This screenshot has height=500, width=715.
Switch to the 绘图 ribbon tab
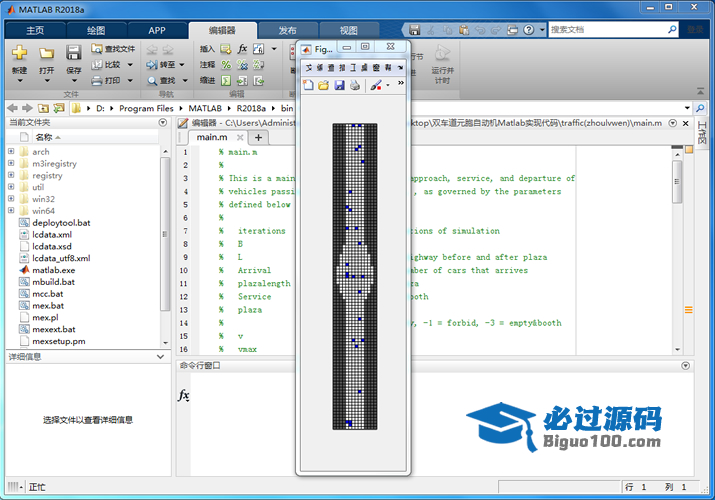click(x=96, y=31)
